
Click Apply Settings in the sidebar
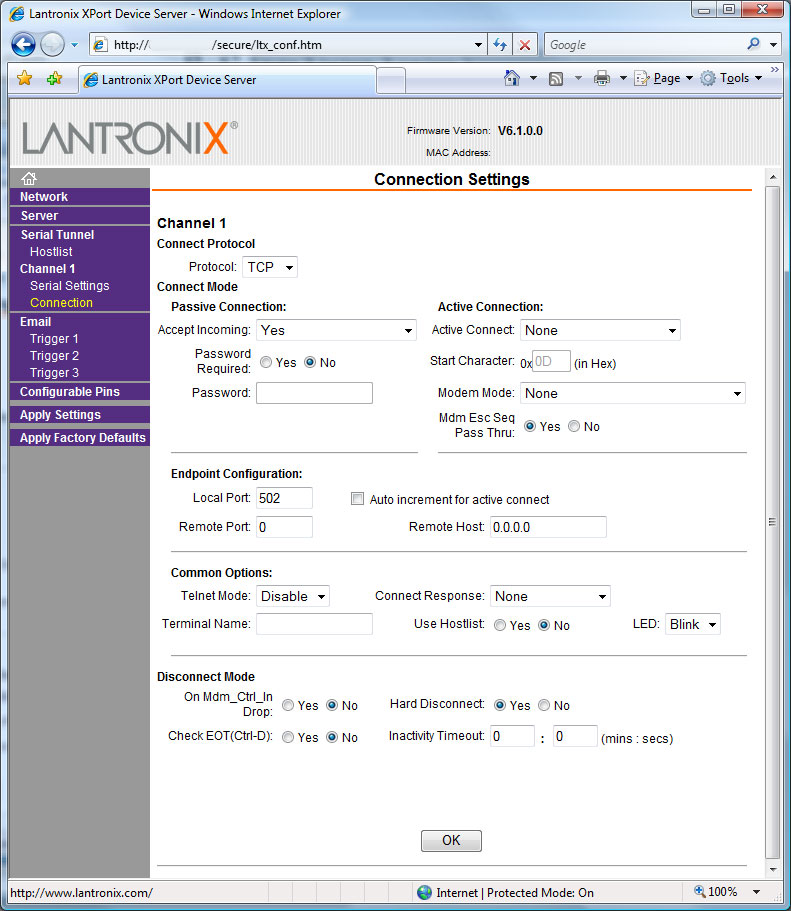60,415
